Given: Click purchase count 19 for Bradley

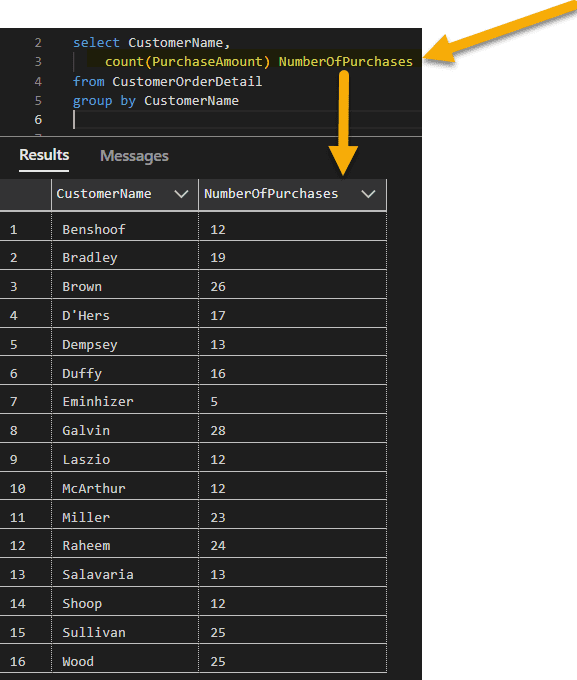Looking at the screenshot, I should [292, 257].
